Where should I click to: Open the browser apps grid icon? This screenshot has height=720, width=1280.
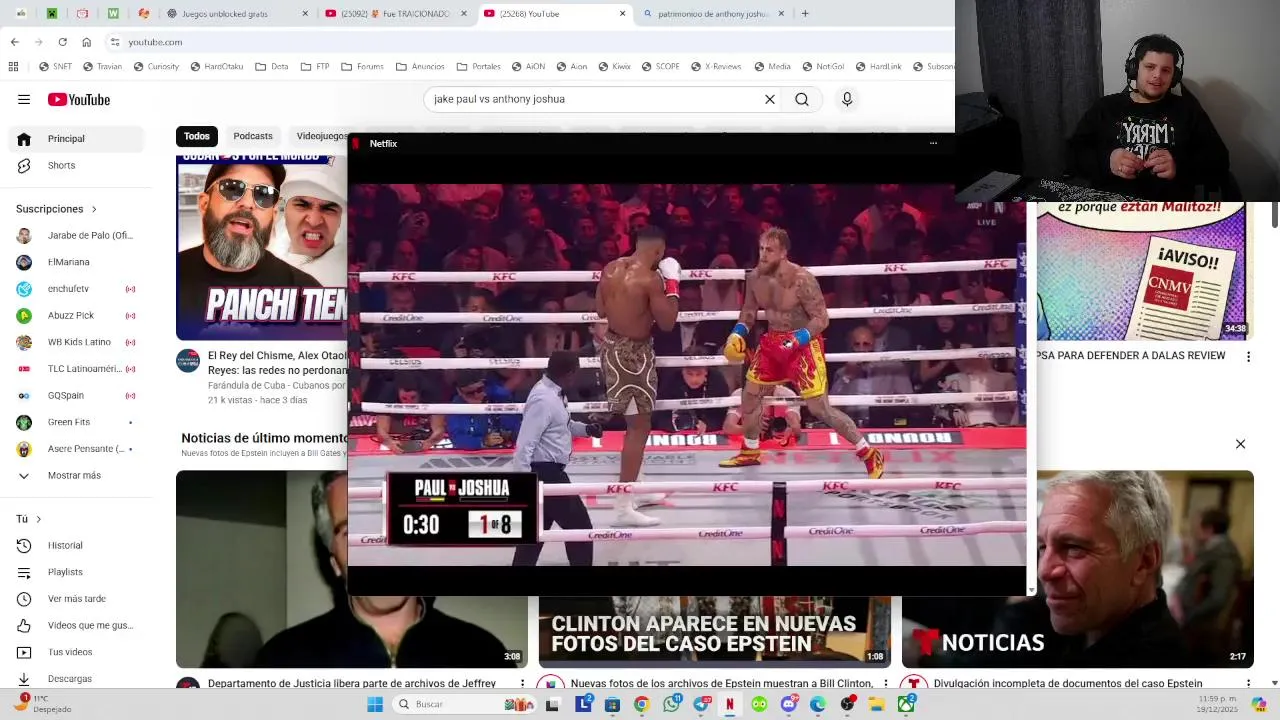[x=13, y=67]
